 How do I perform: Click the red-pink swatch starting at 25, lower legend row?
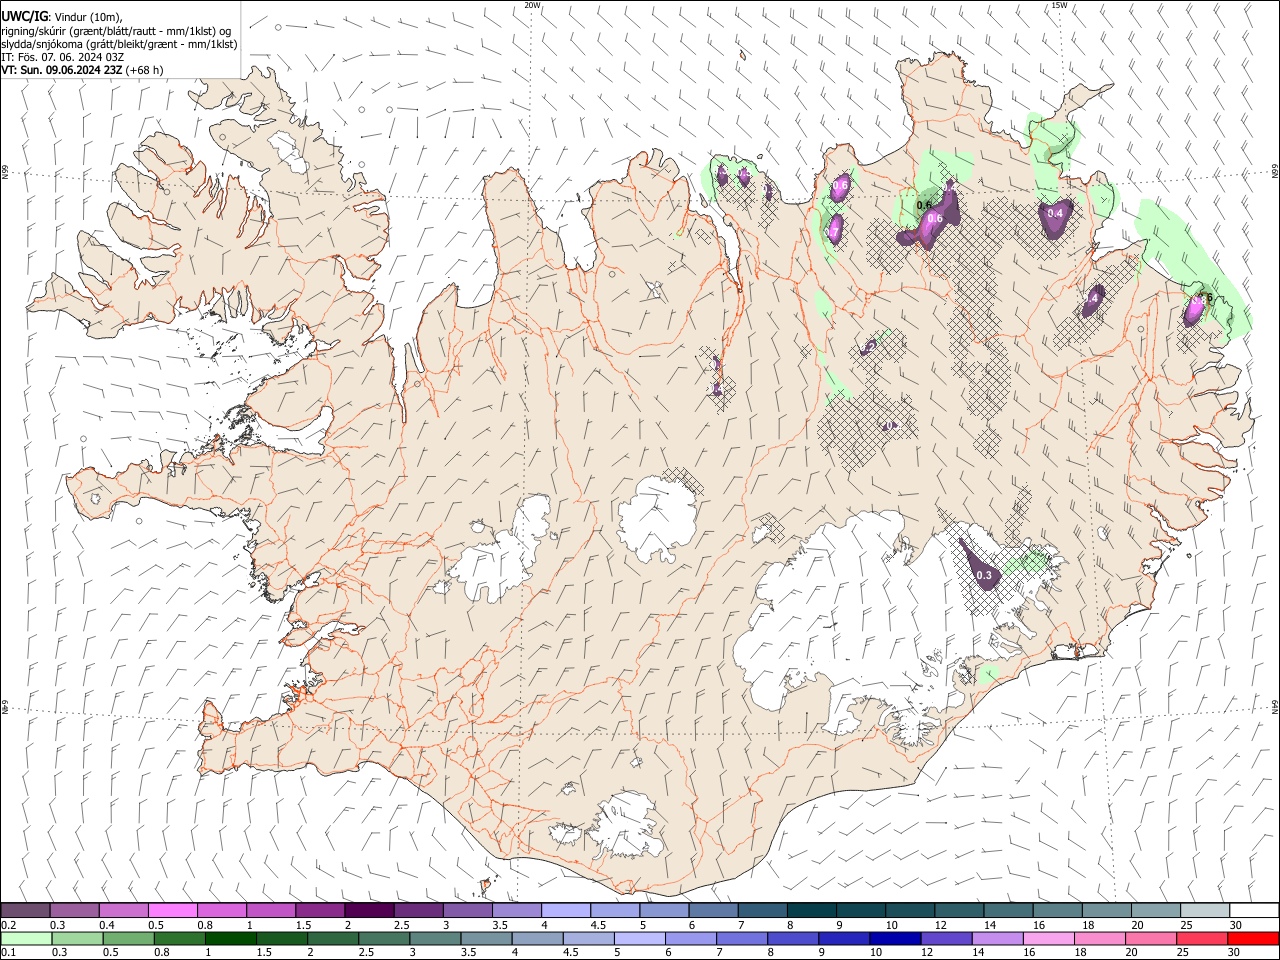point(1201,939)
